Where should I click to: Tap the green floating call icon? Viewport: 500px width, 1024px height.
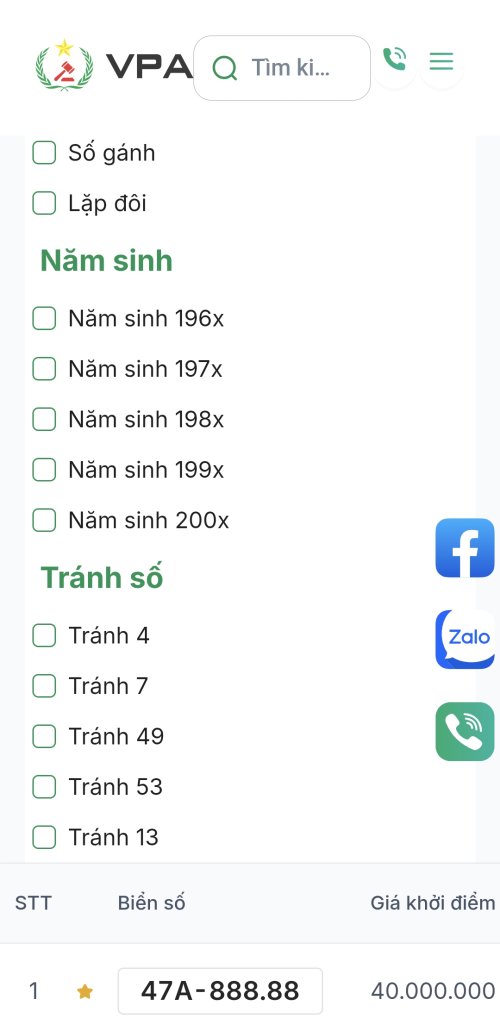(x=465, y=731)
